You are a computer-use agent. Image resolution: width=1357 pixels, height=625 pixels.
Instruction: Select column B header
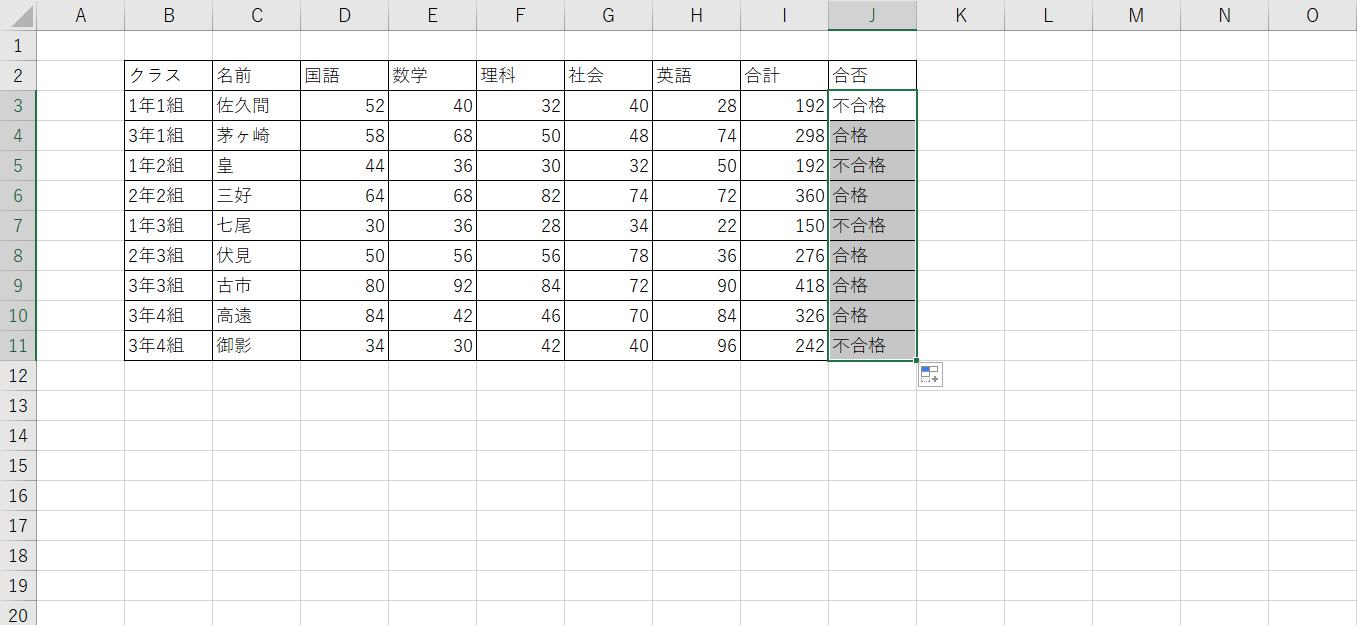[x=168, y=15]
